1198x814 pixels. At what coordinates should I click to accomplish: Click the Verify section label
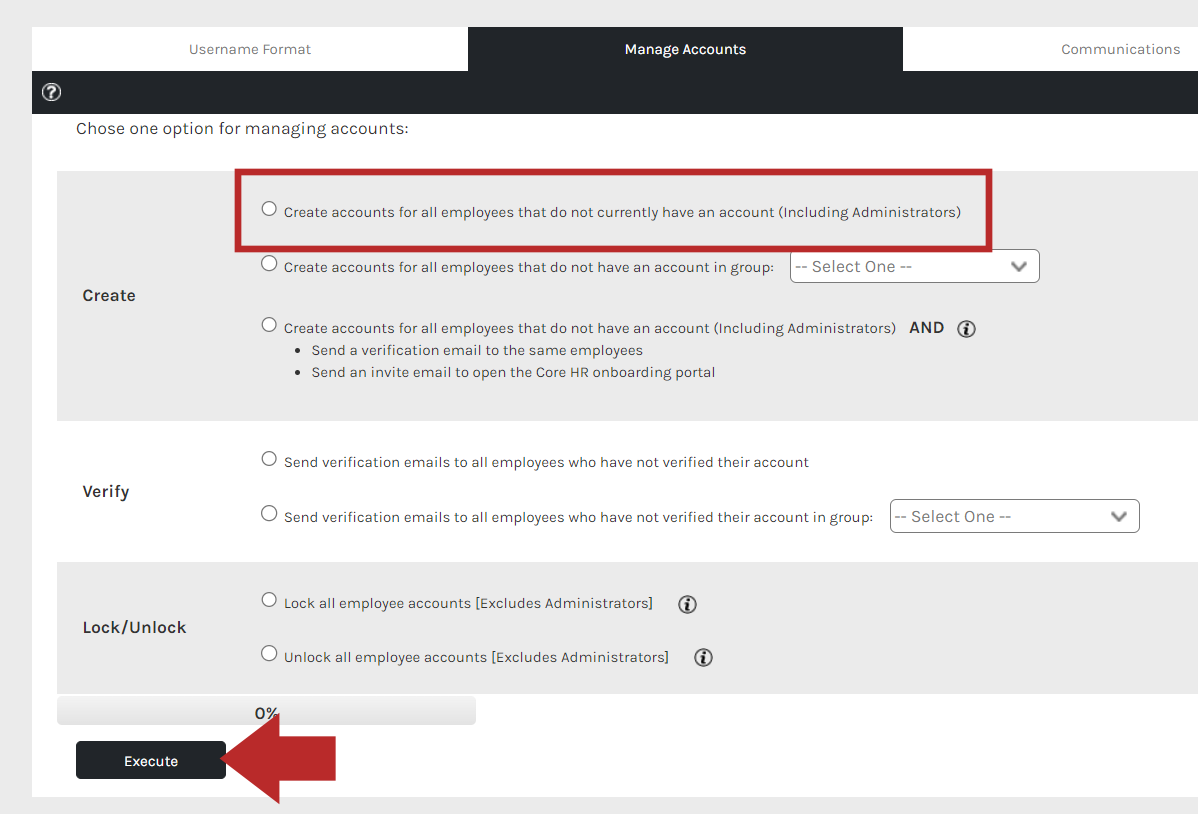click(106, 491)
